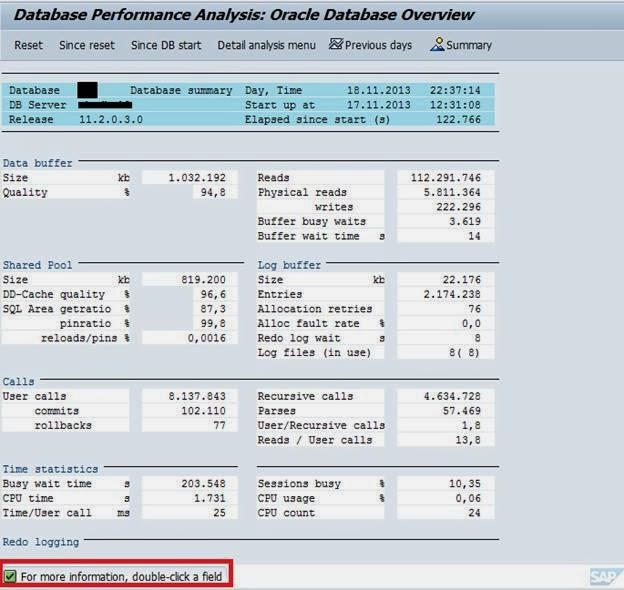Click the current time 22:37:14
This screenshot has width=624, height=590.
pos(455,90)
